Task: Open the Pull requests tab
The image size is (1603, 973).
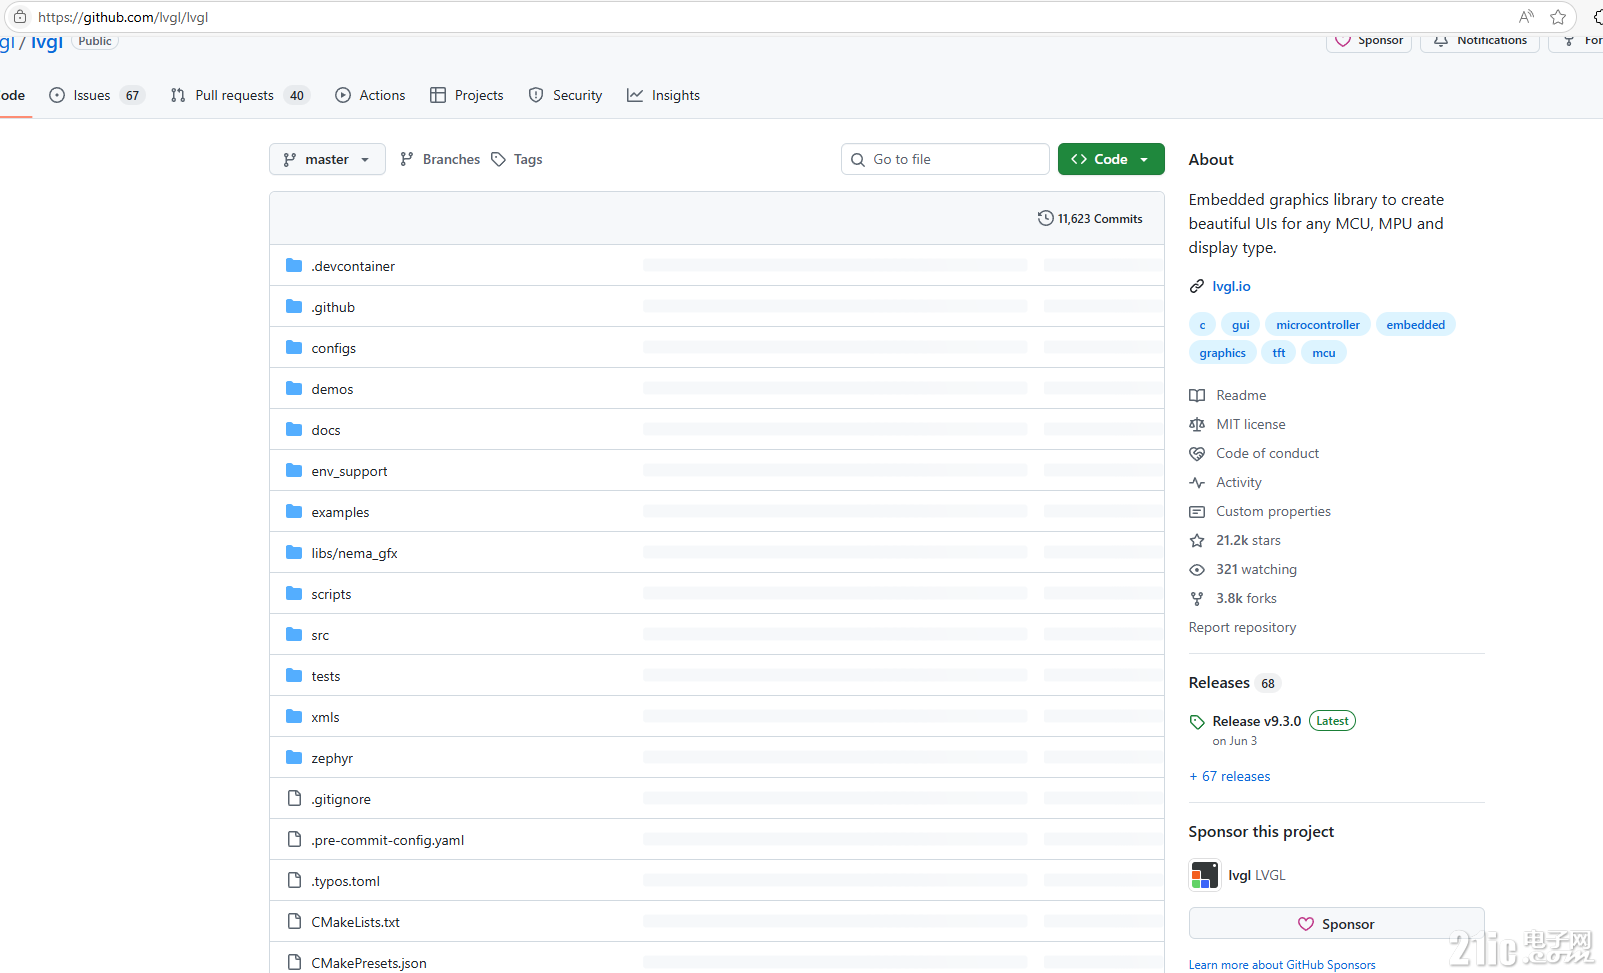Action: pyautogui.click(x=240, y=95)
